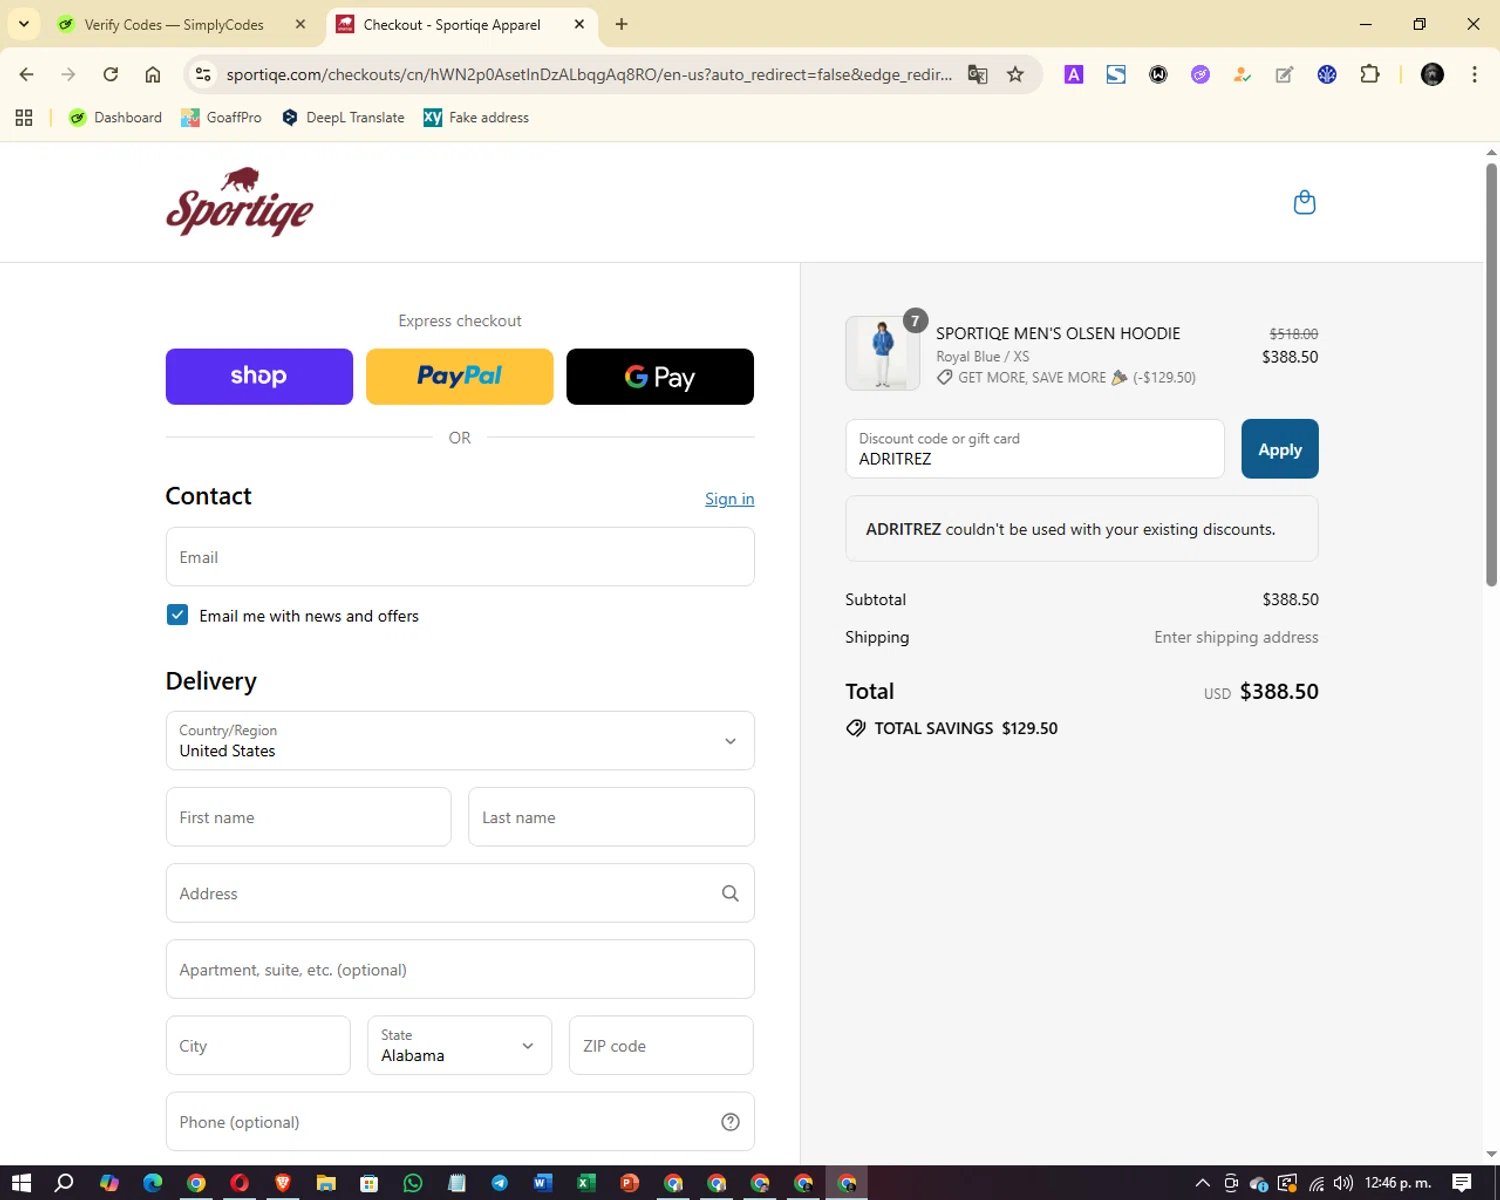Open Windows Start menu
Viewport: 1500px width, 1200px height.
[21, 1183]
